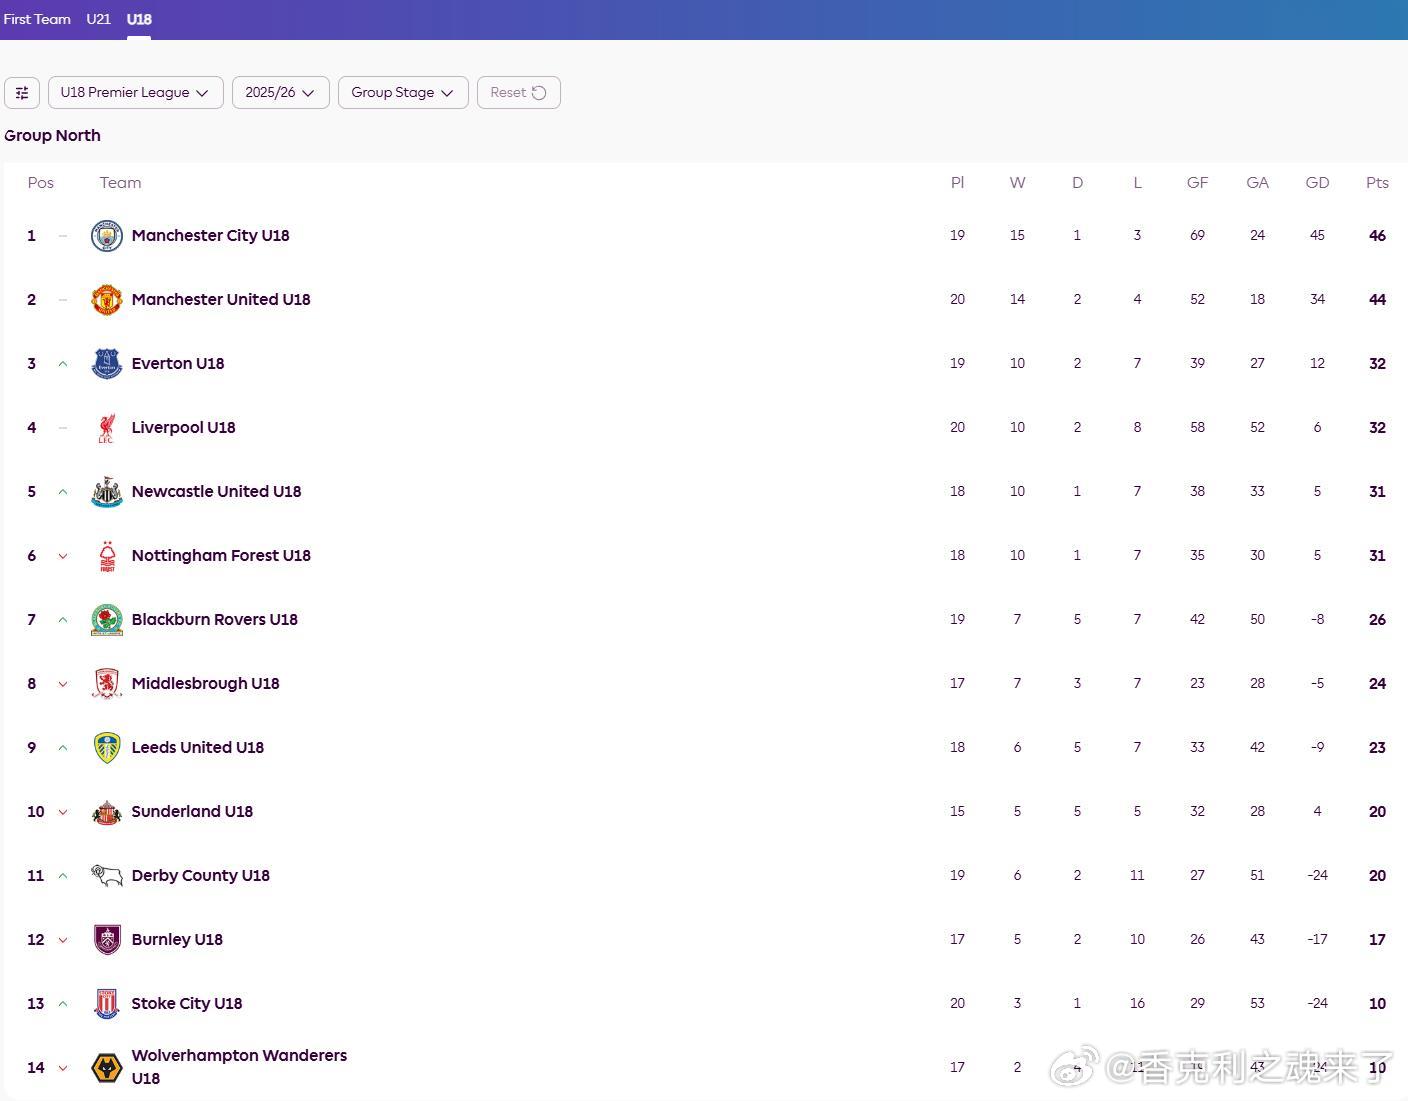The height and width of the screenshot is (1101, 1408).
Task: Open the Liverpool U18 team link
Action: point(184,428)
